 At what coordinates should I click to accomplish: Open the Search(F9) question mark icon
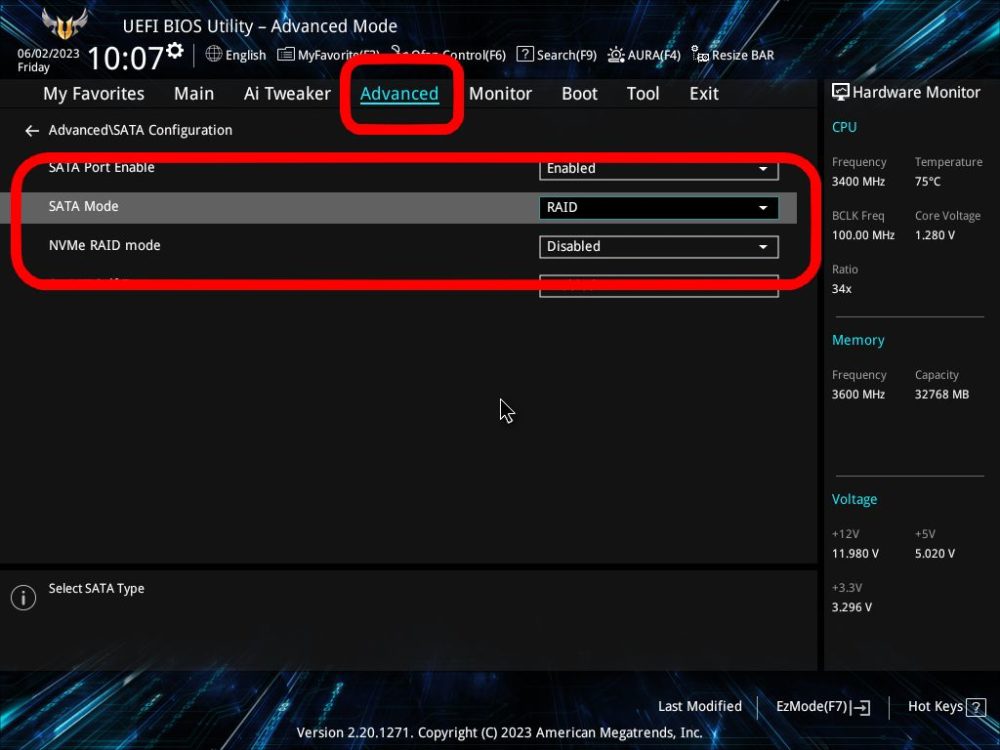525,54
